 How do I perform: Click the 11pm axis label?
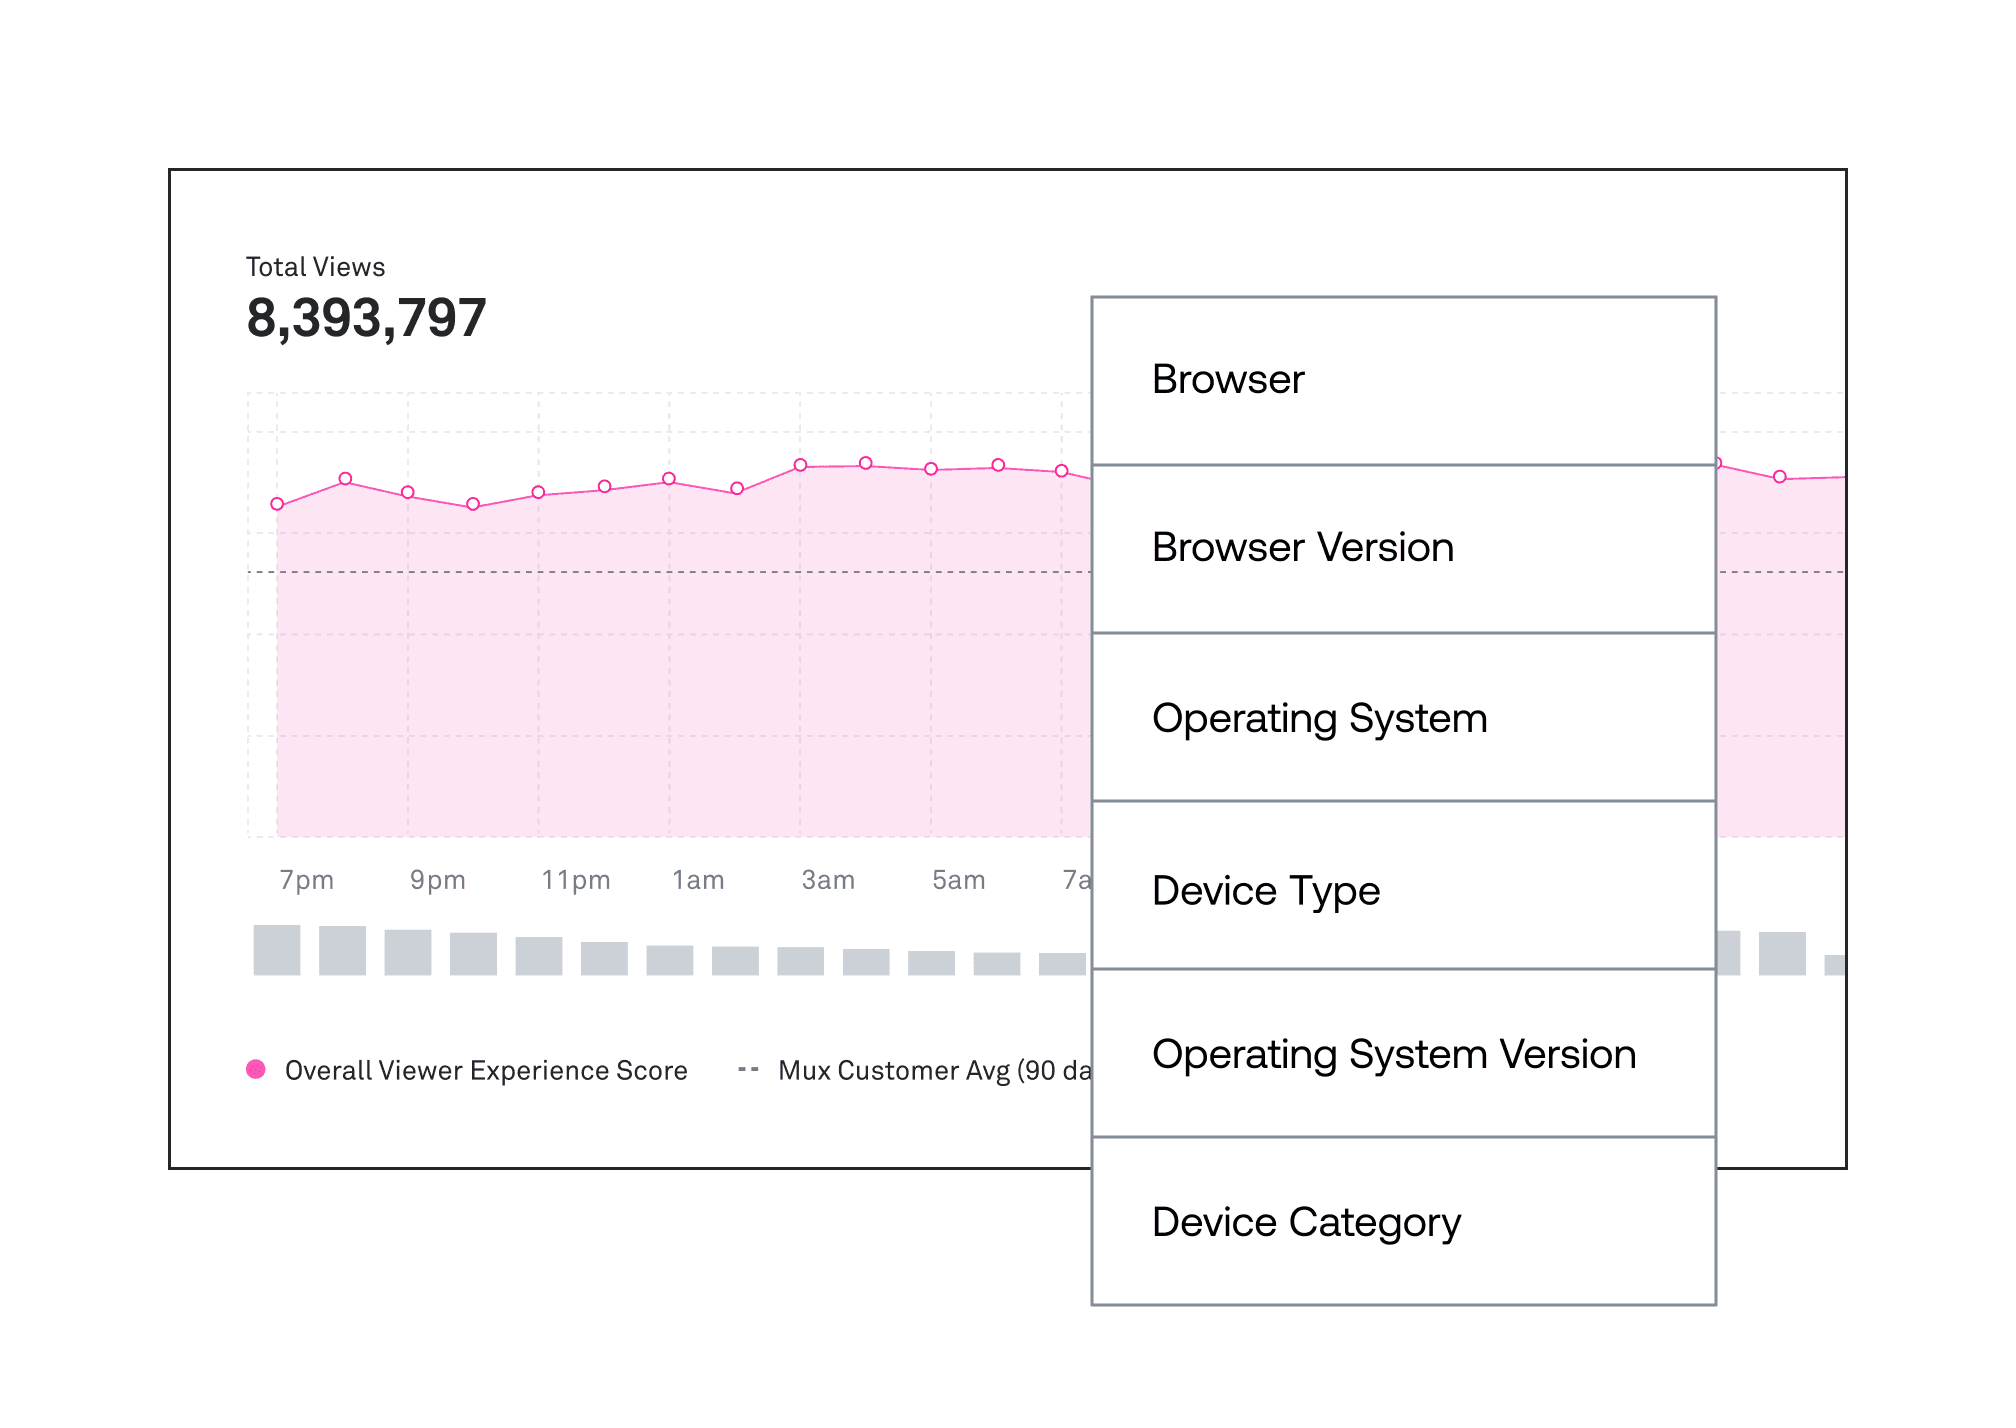click(575, 880)
